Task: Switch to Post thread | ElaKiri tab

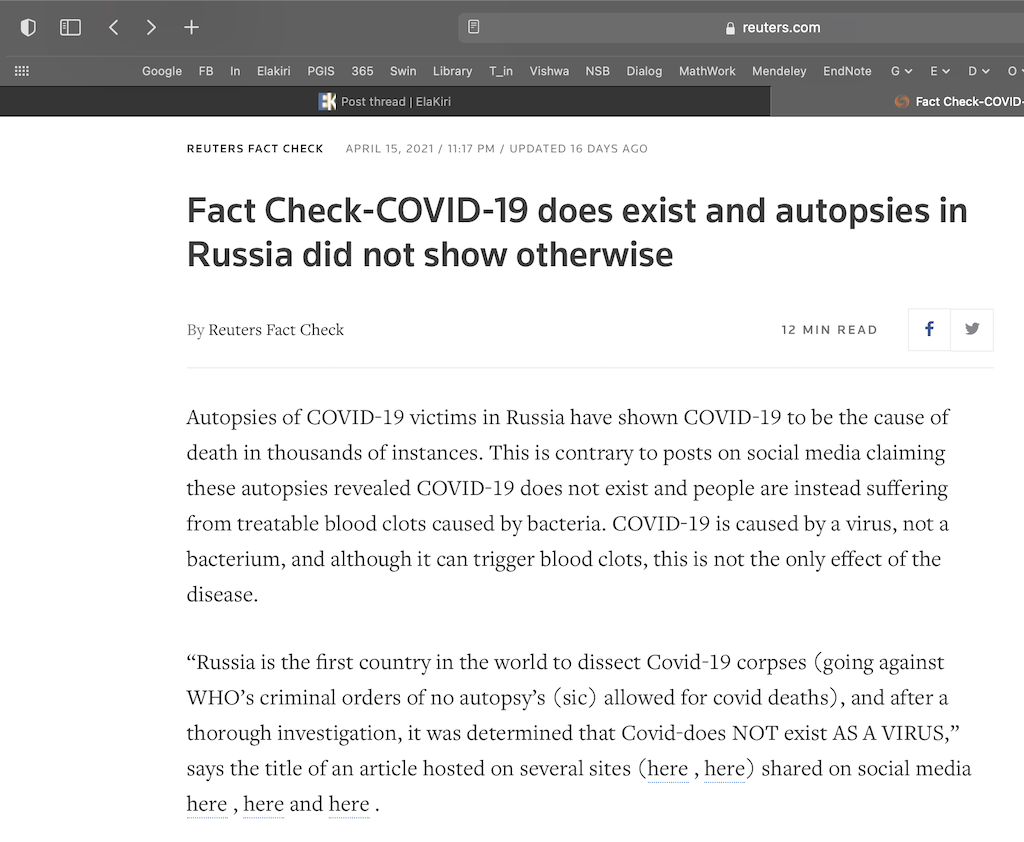Action: pyautogui.click(x=385, y=101)
